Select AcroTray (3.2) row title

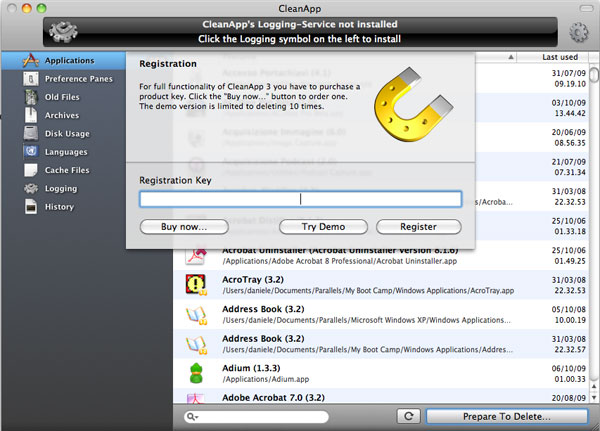tap(253, 280)
